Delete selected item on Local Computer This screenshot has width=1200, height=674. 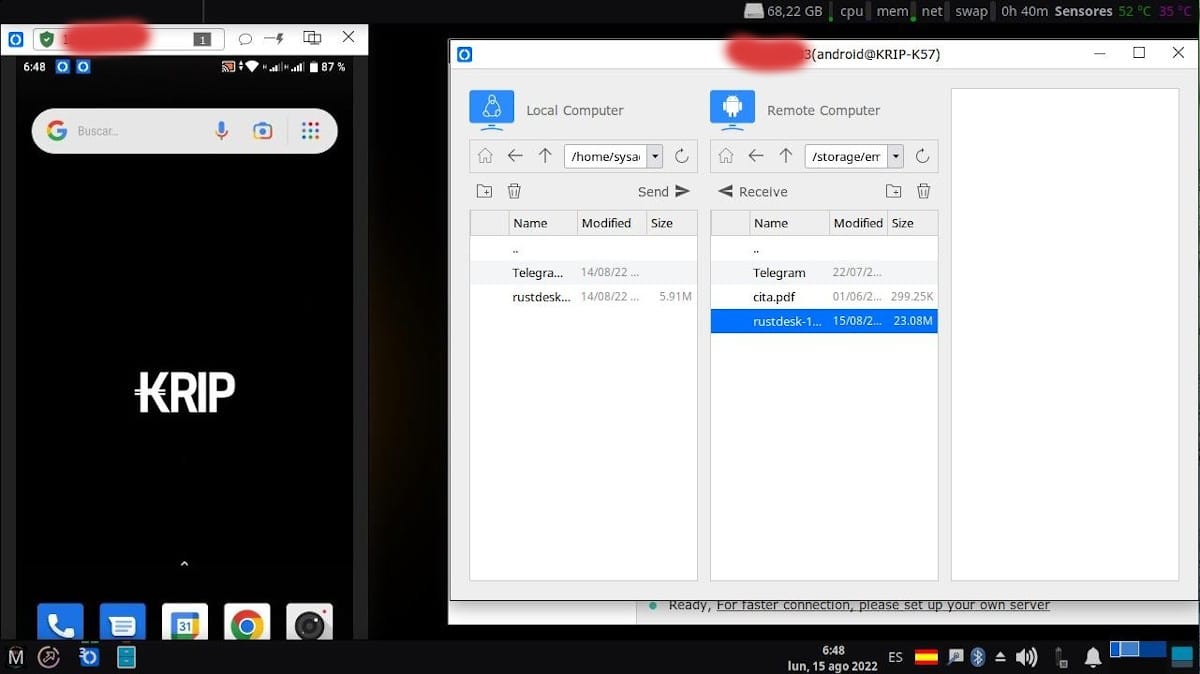click(514, 191)
